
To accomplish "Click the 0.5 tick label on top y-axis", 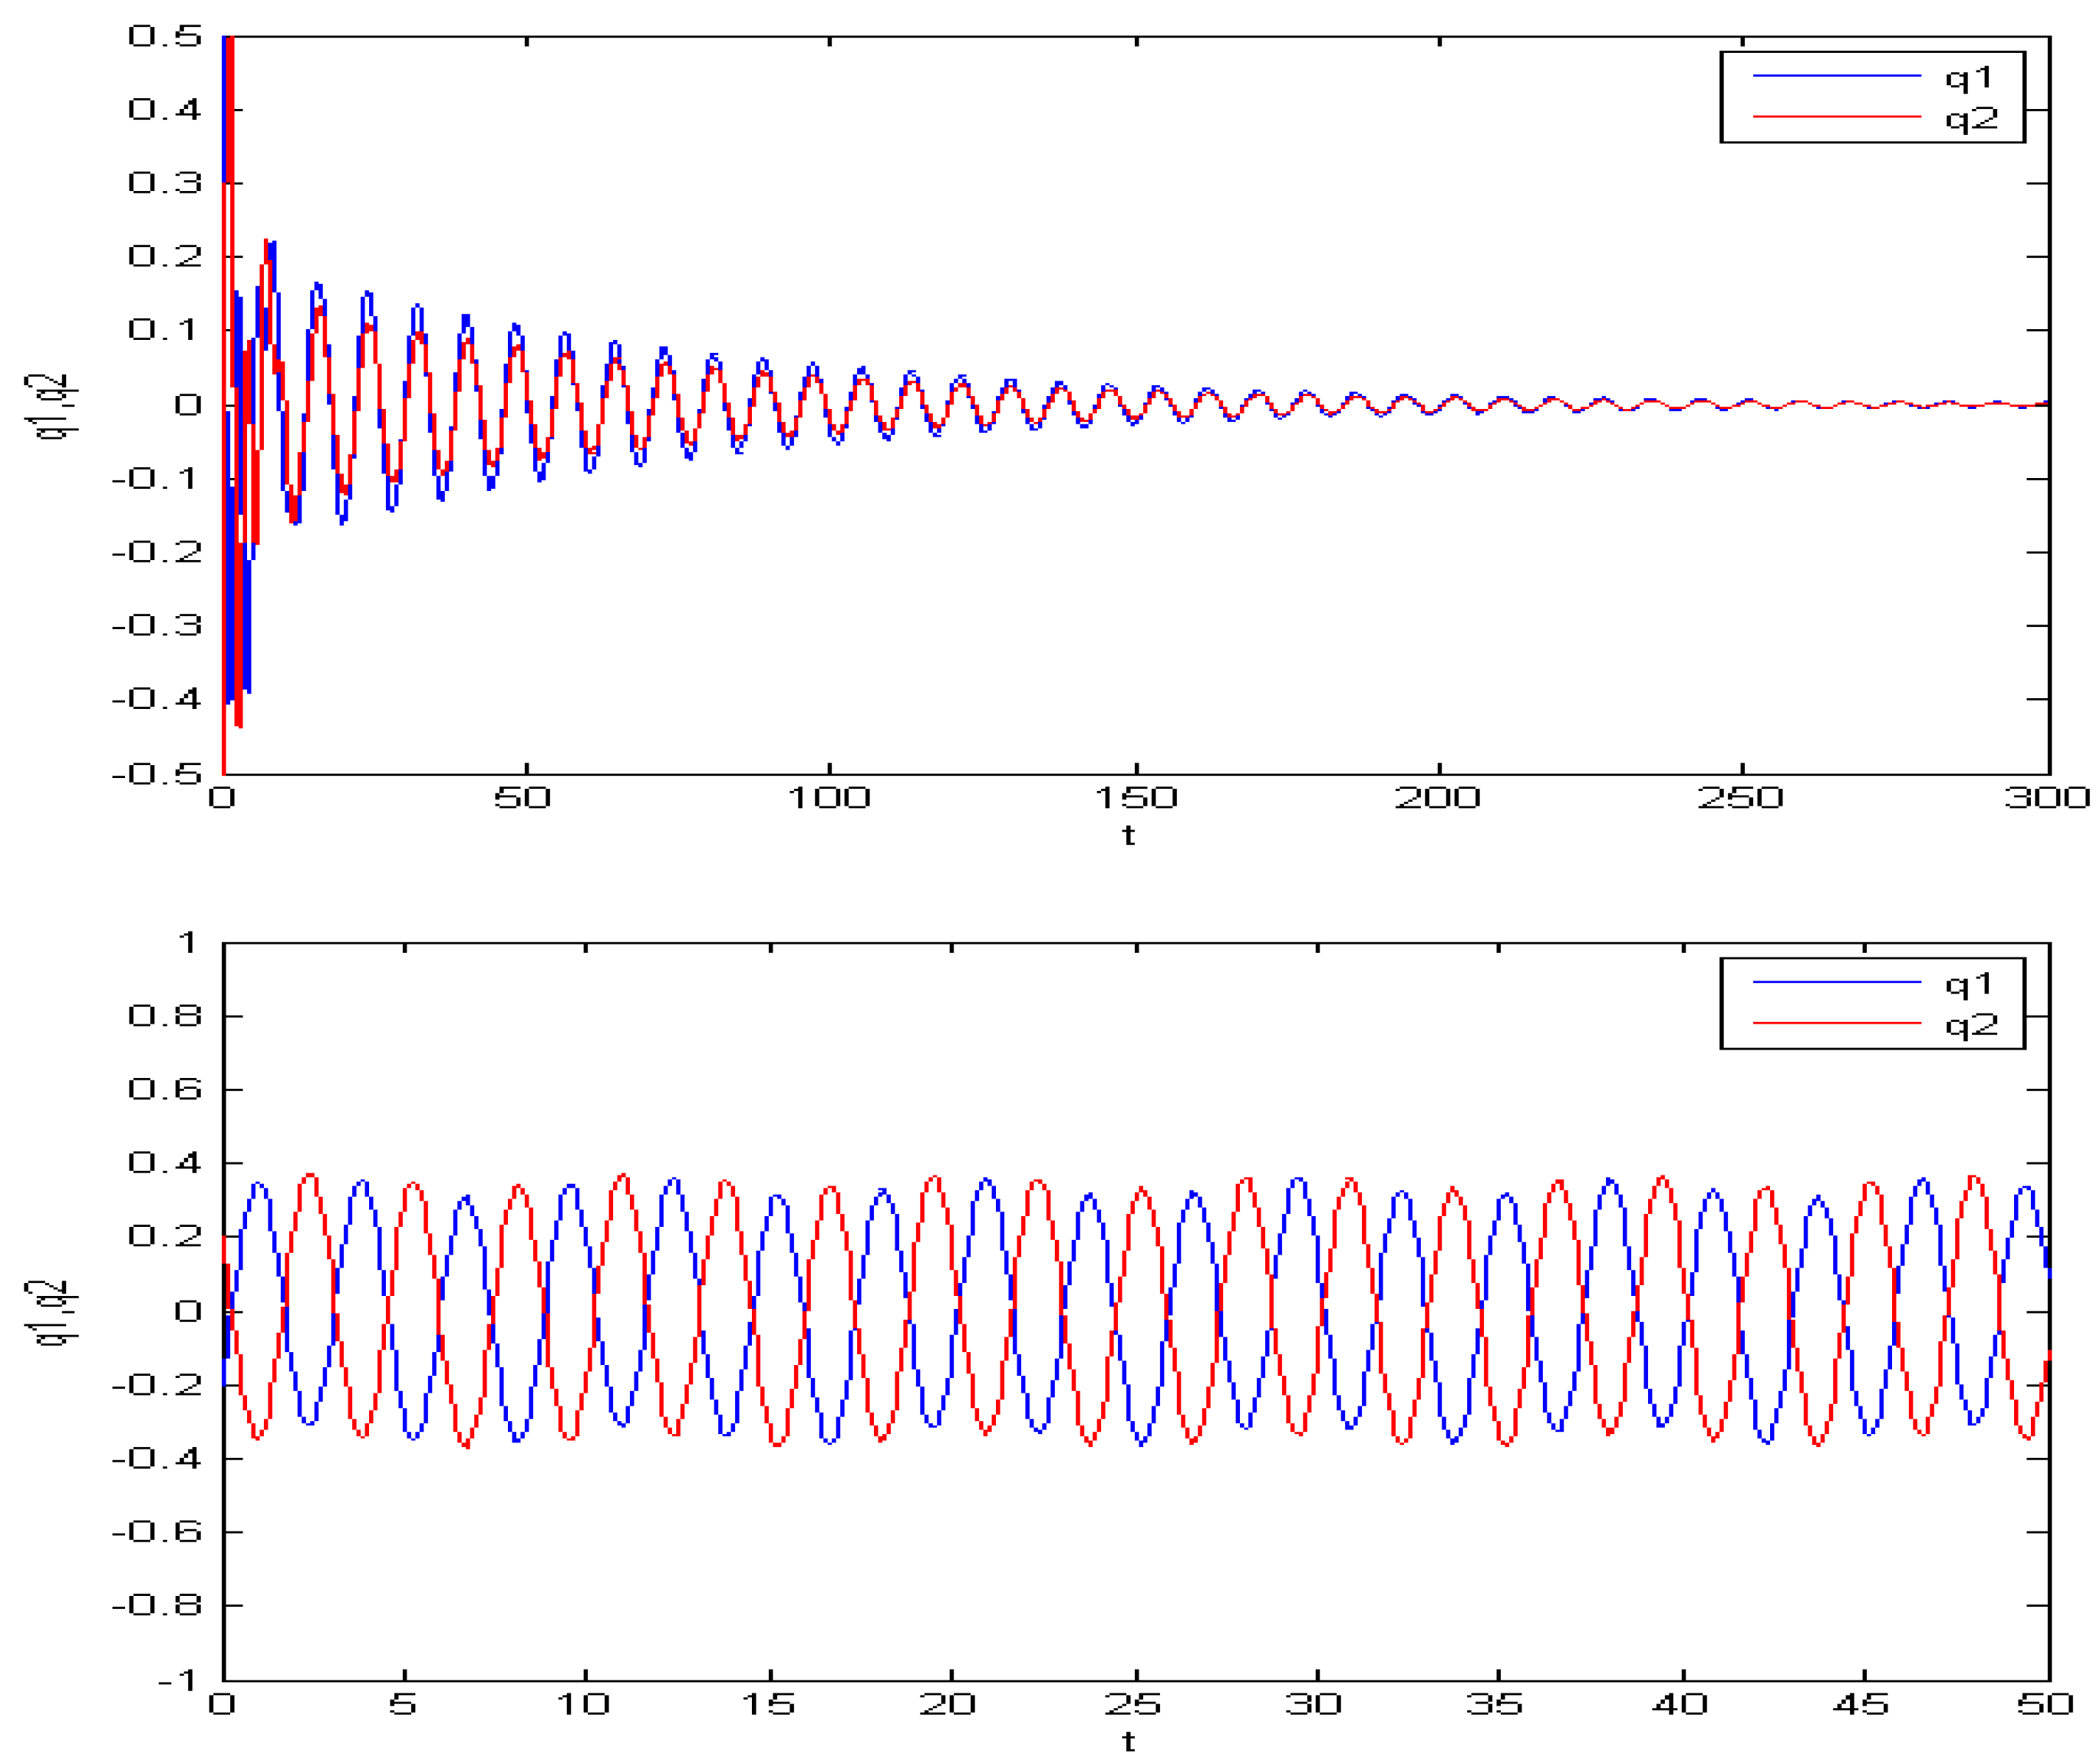I will click(165, 37).
